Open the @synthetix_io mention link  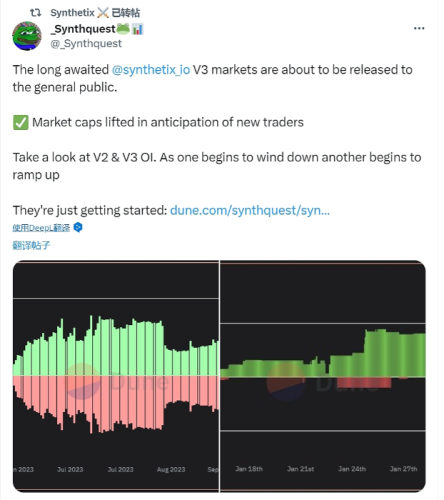point(151,70)
